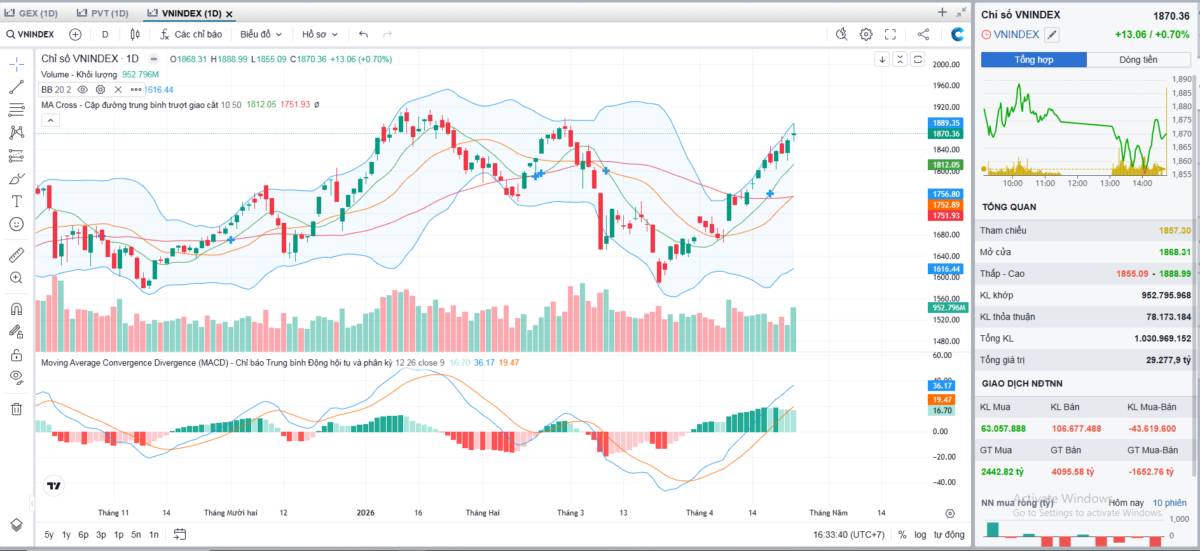
Task: Switch to the GEX (1D) tab
Action: [33, 13]
